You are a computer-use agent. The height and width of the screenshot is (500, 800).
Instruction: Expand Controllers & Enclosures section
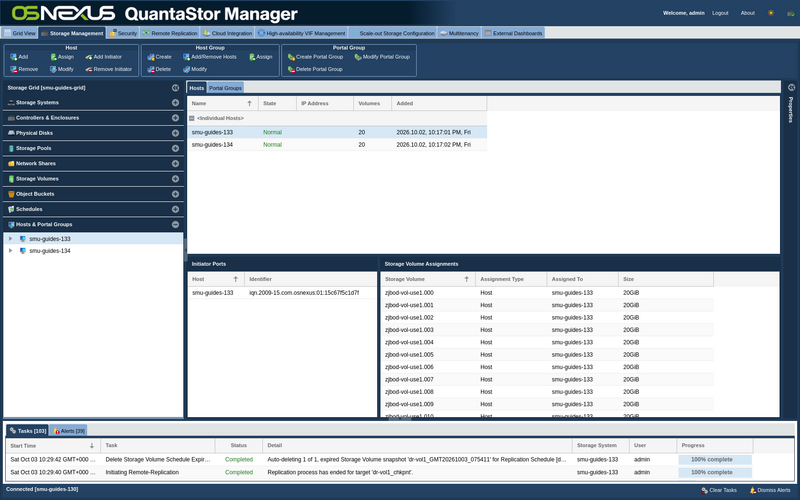point(176,118)
